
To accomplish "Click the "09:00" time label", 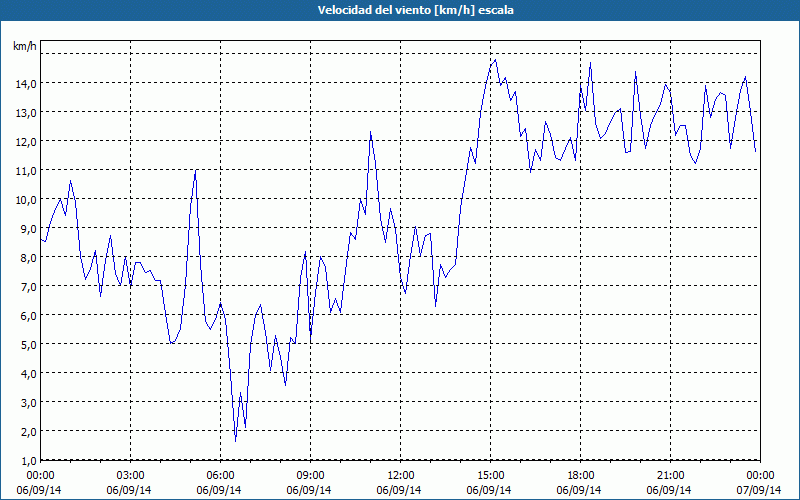I will 310,476.
